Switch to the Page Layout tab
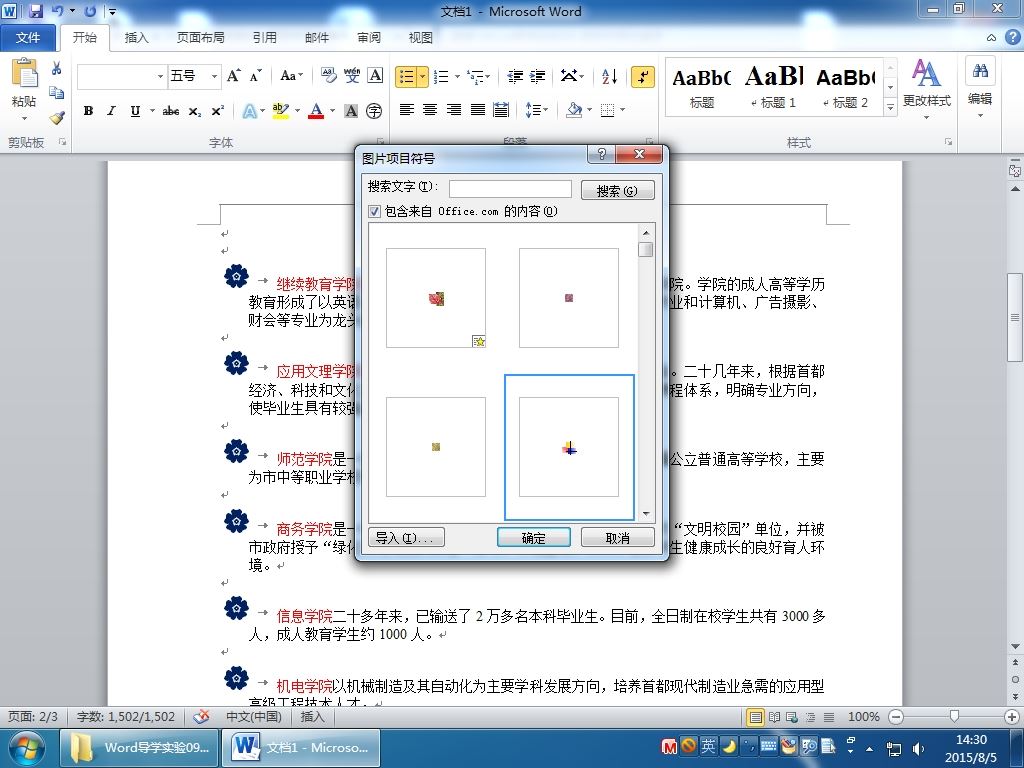This screenshot has width=1024, height=768. (200, 37)
